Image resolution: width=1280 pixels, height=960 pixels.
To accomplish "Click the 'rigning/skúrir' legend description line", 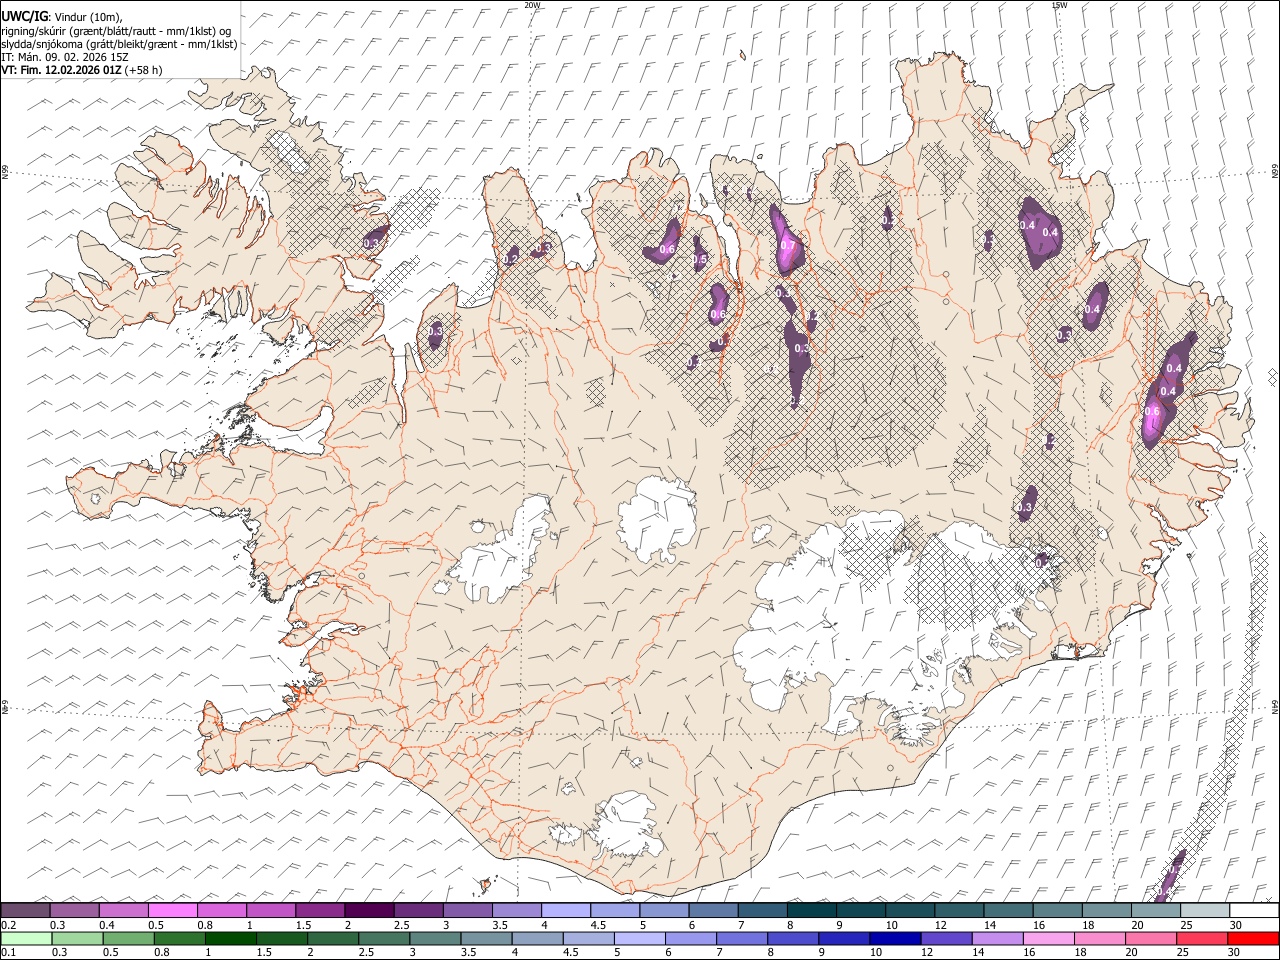I will (x=116, y=30).
